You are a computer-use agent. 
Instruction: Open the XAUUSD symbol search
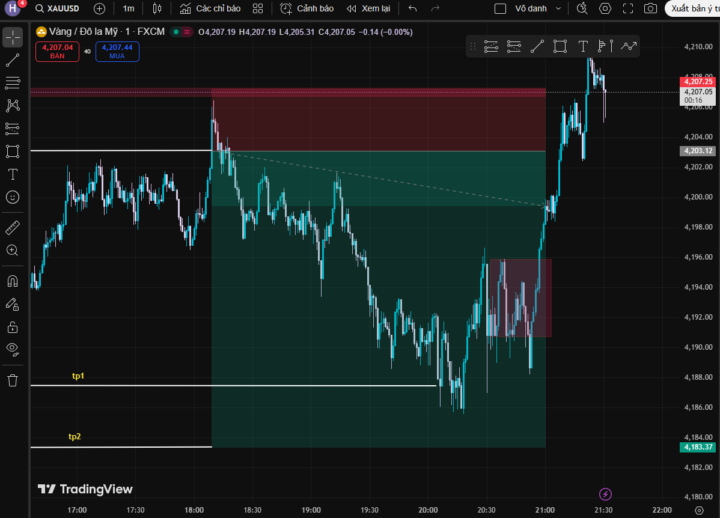click(58, 9)
